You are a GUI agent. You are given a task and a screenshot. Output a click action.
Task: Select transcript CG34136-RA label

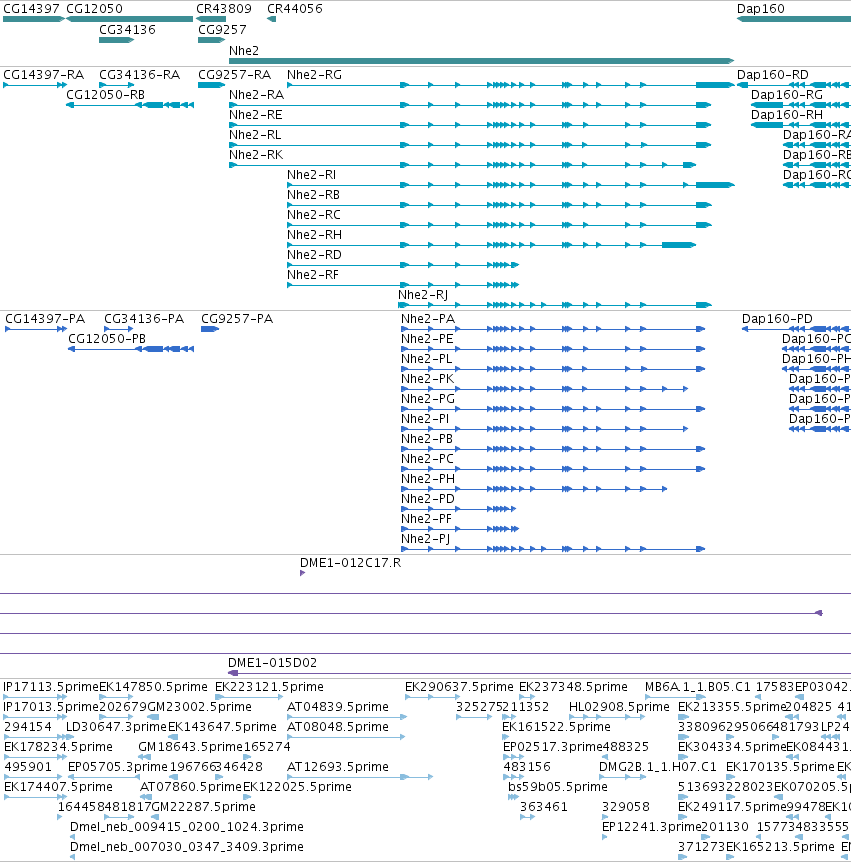[140, 75]
